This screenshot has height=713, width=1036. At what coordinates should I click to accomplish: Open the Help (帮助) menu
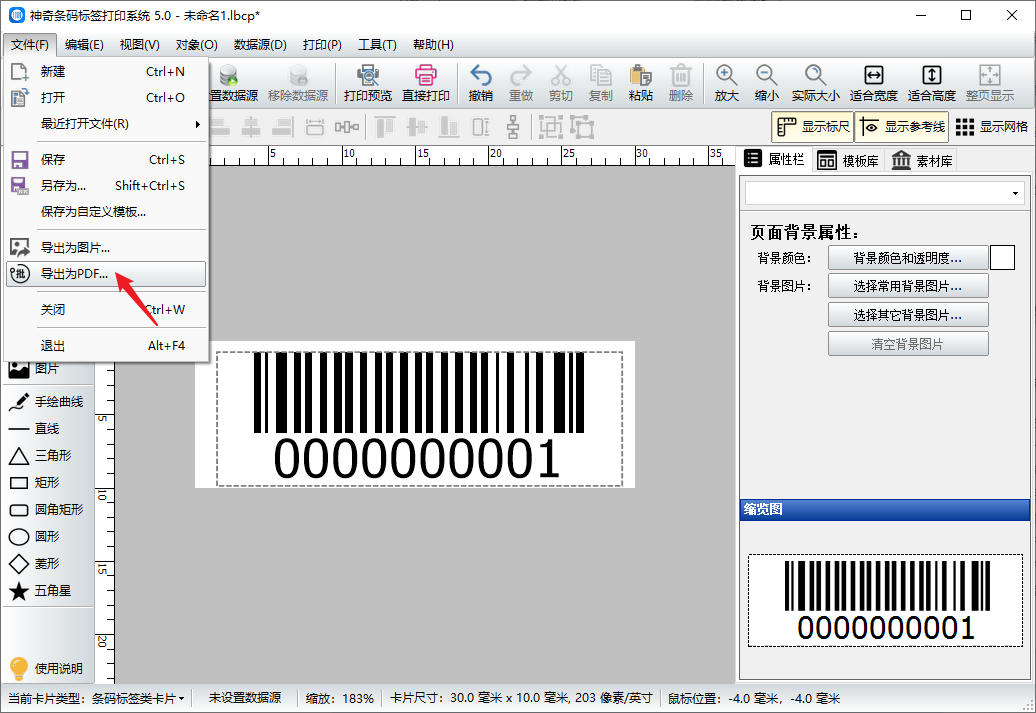tap(433, 45)
